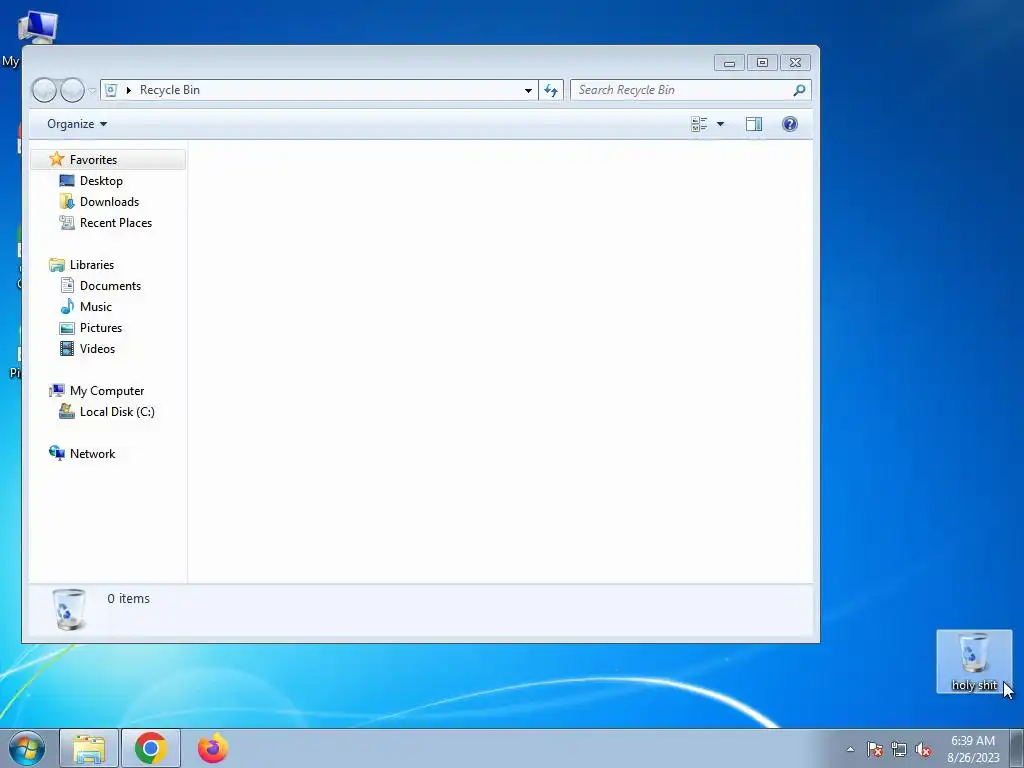Click the Back navigation arrow button
The image size is (1024, 768).
click(44, 90)
